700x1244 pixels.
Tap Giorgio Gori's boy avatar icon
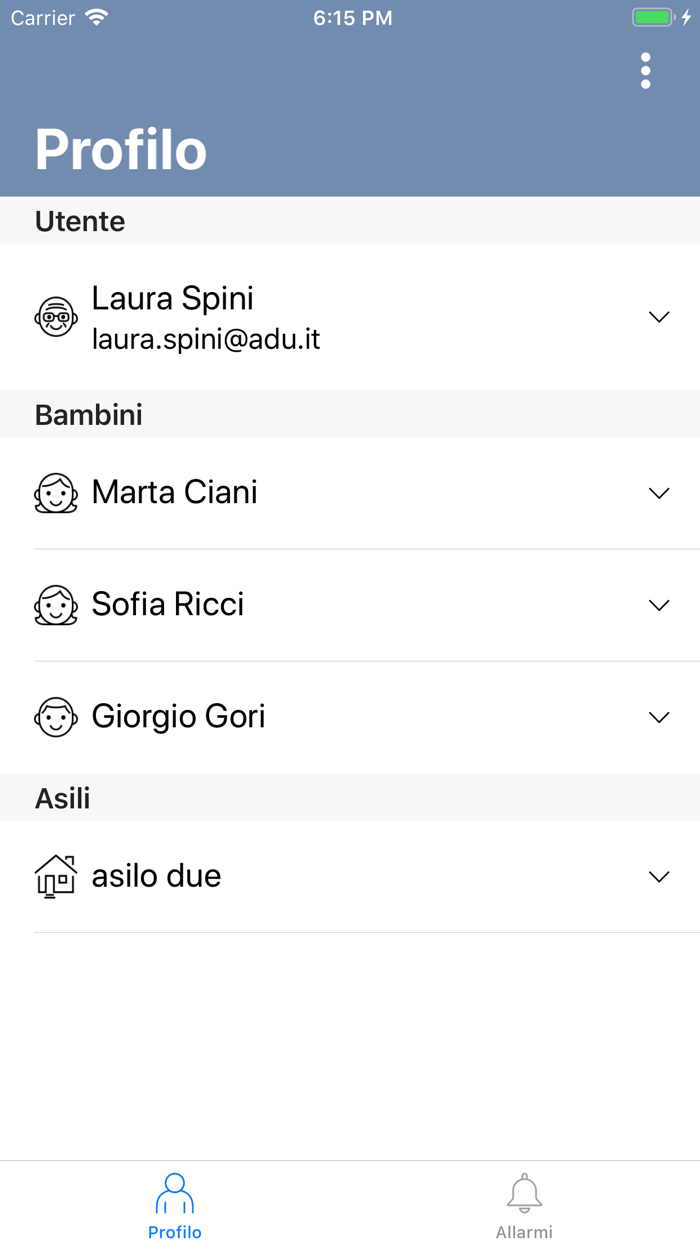pyautogui.click(x=56, y=717)
